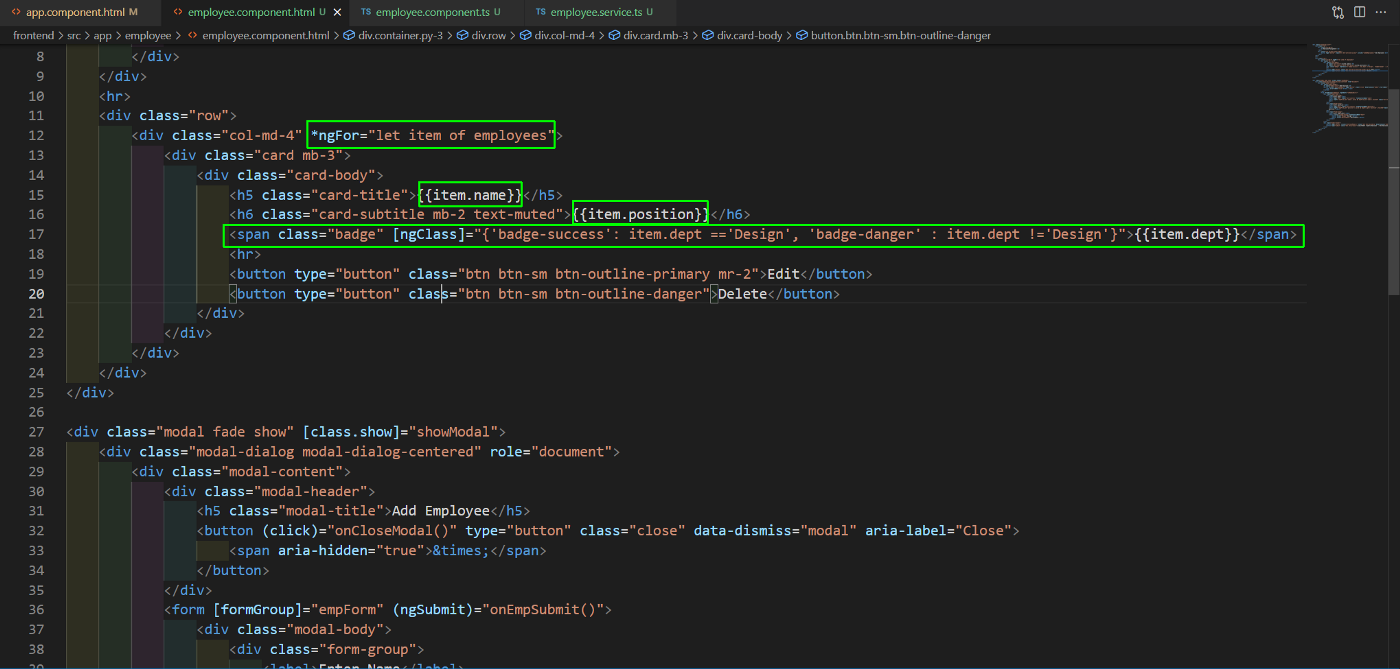Place cursor in {{item.position}} interpolation

point(641,214)
